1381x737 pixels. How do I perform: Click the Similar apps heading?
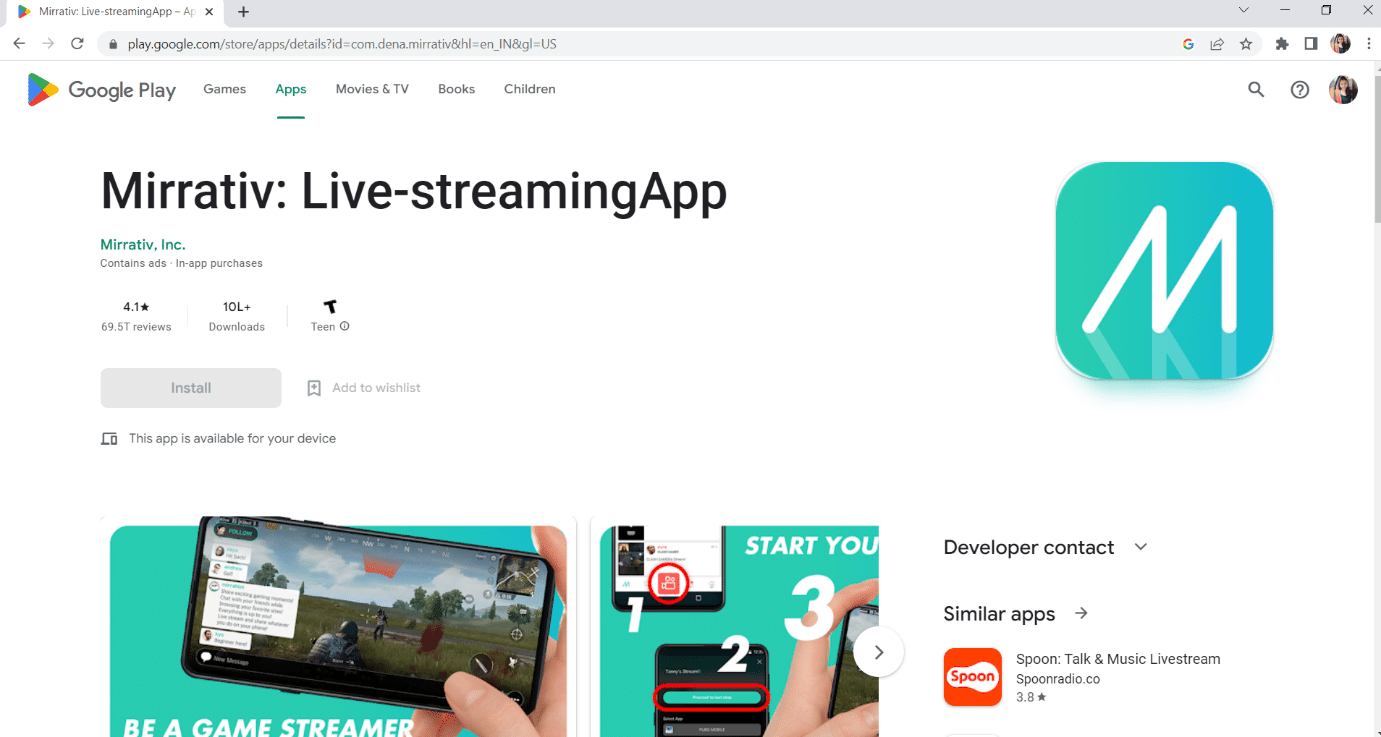999,614
